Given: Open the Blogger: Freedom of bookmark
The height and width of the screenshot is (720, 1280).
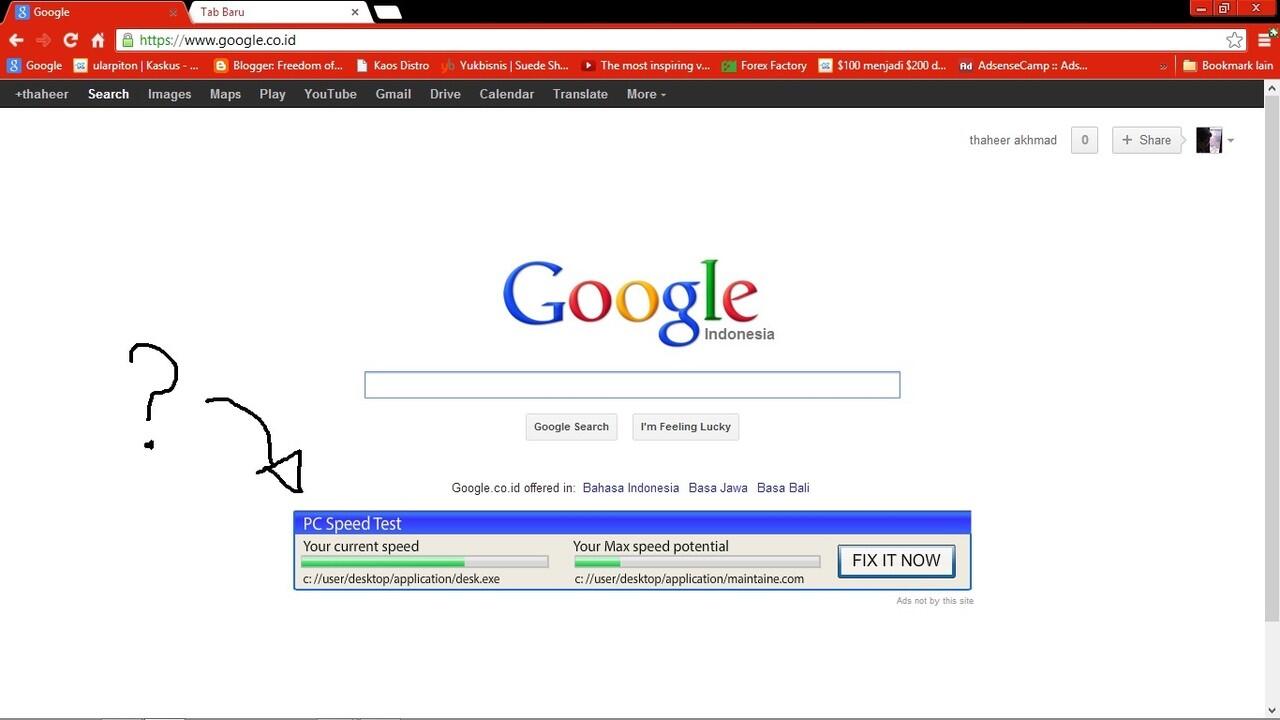Looking at the screenshot, I should (x=278, y=66).
